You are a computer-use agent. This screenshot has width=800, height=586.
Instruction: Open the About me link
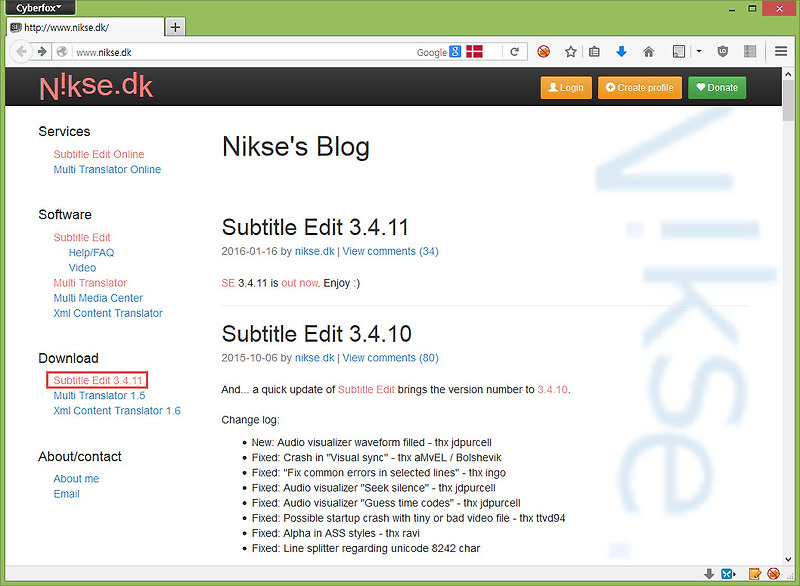tap(76, 479)
